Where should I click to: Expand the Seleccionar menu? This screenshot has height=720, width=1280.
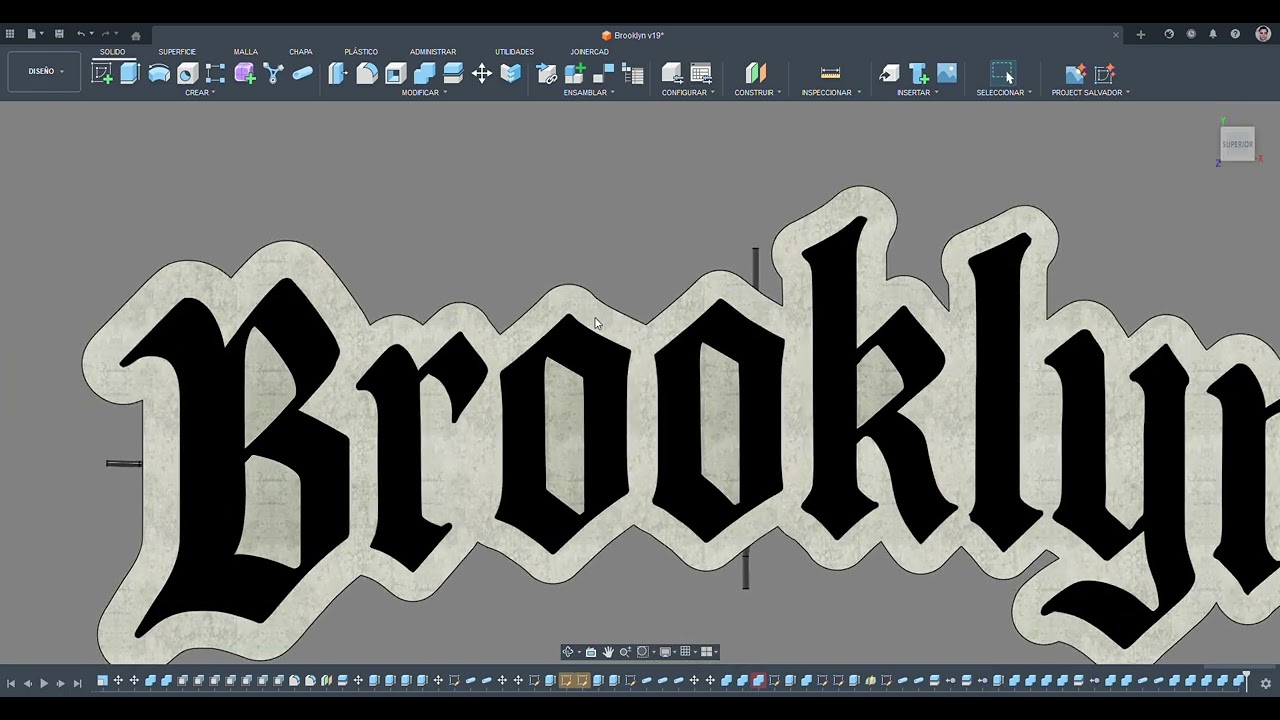point(1004,93)
